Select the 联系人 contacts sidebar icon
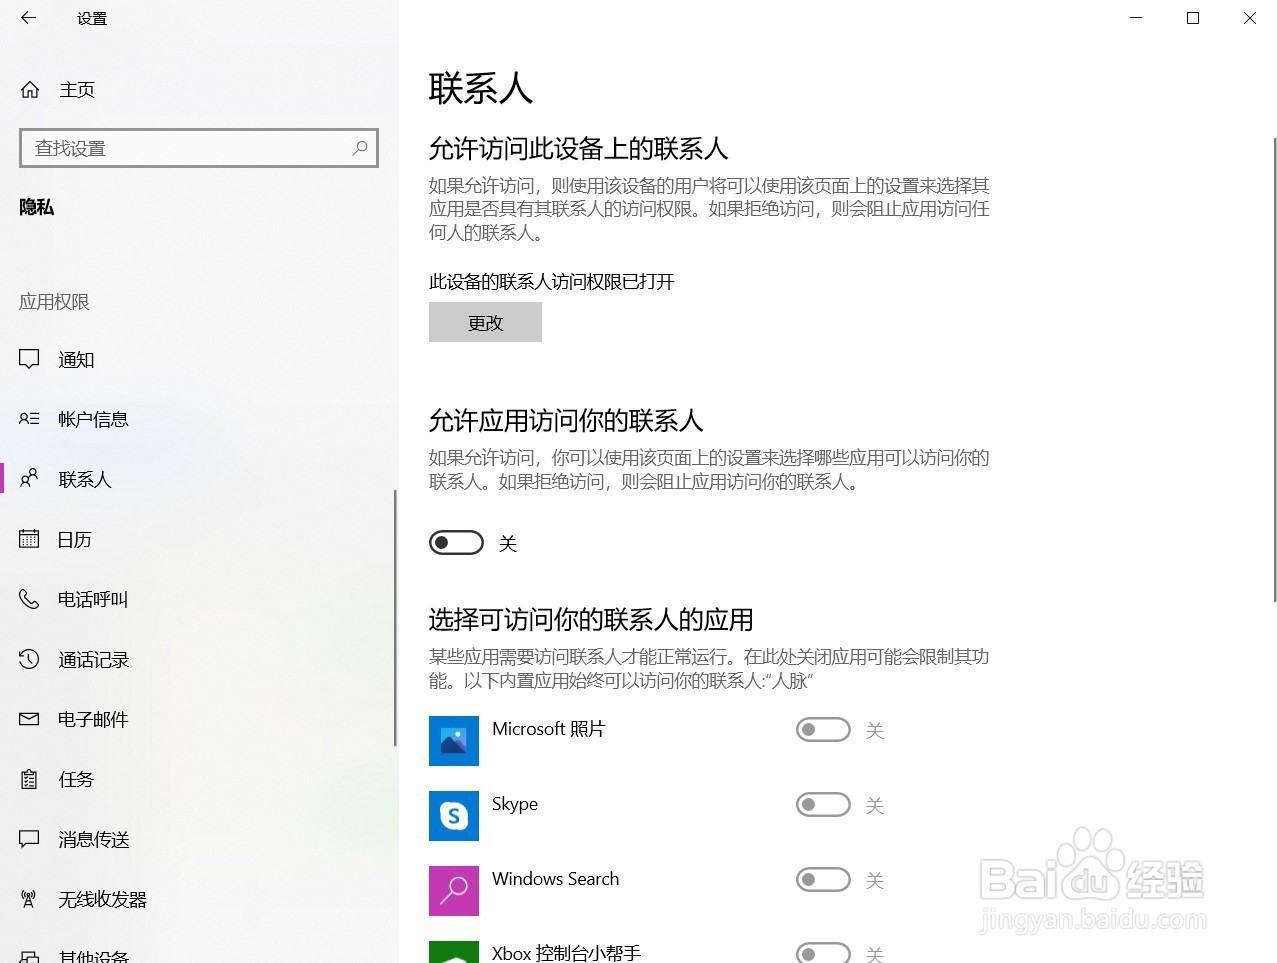 pyautogui.click(x=30, y=479)
